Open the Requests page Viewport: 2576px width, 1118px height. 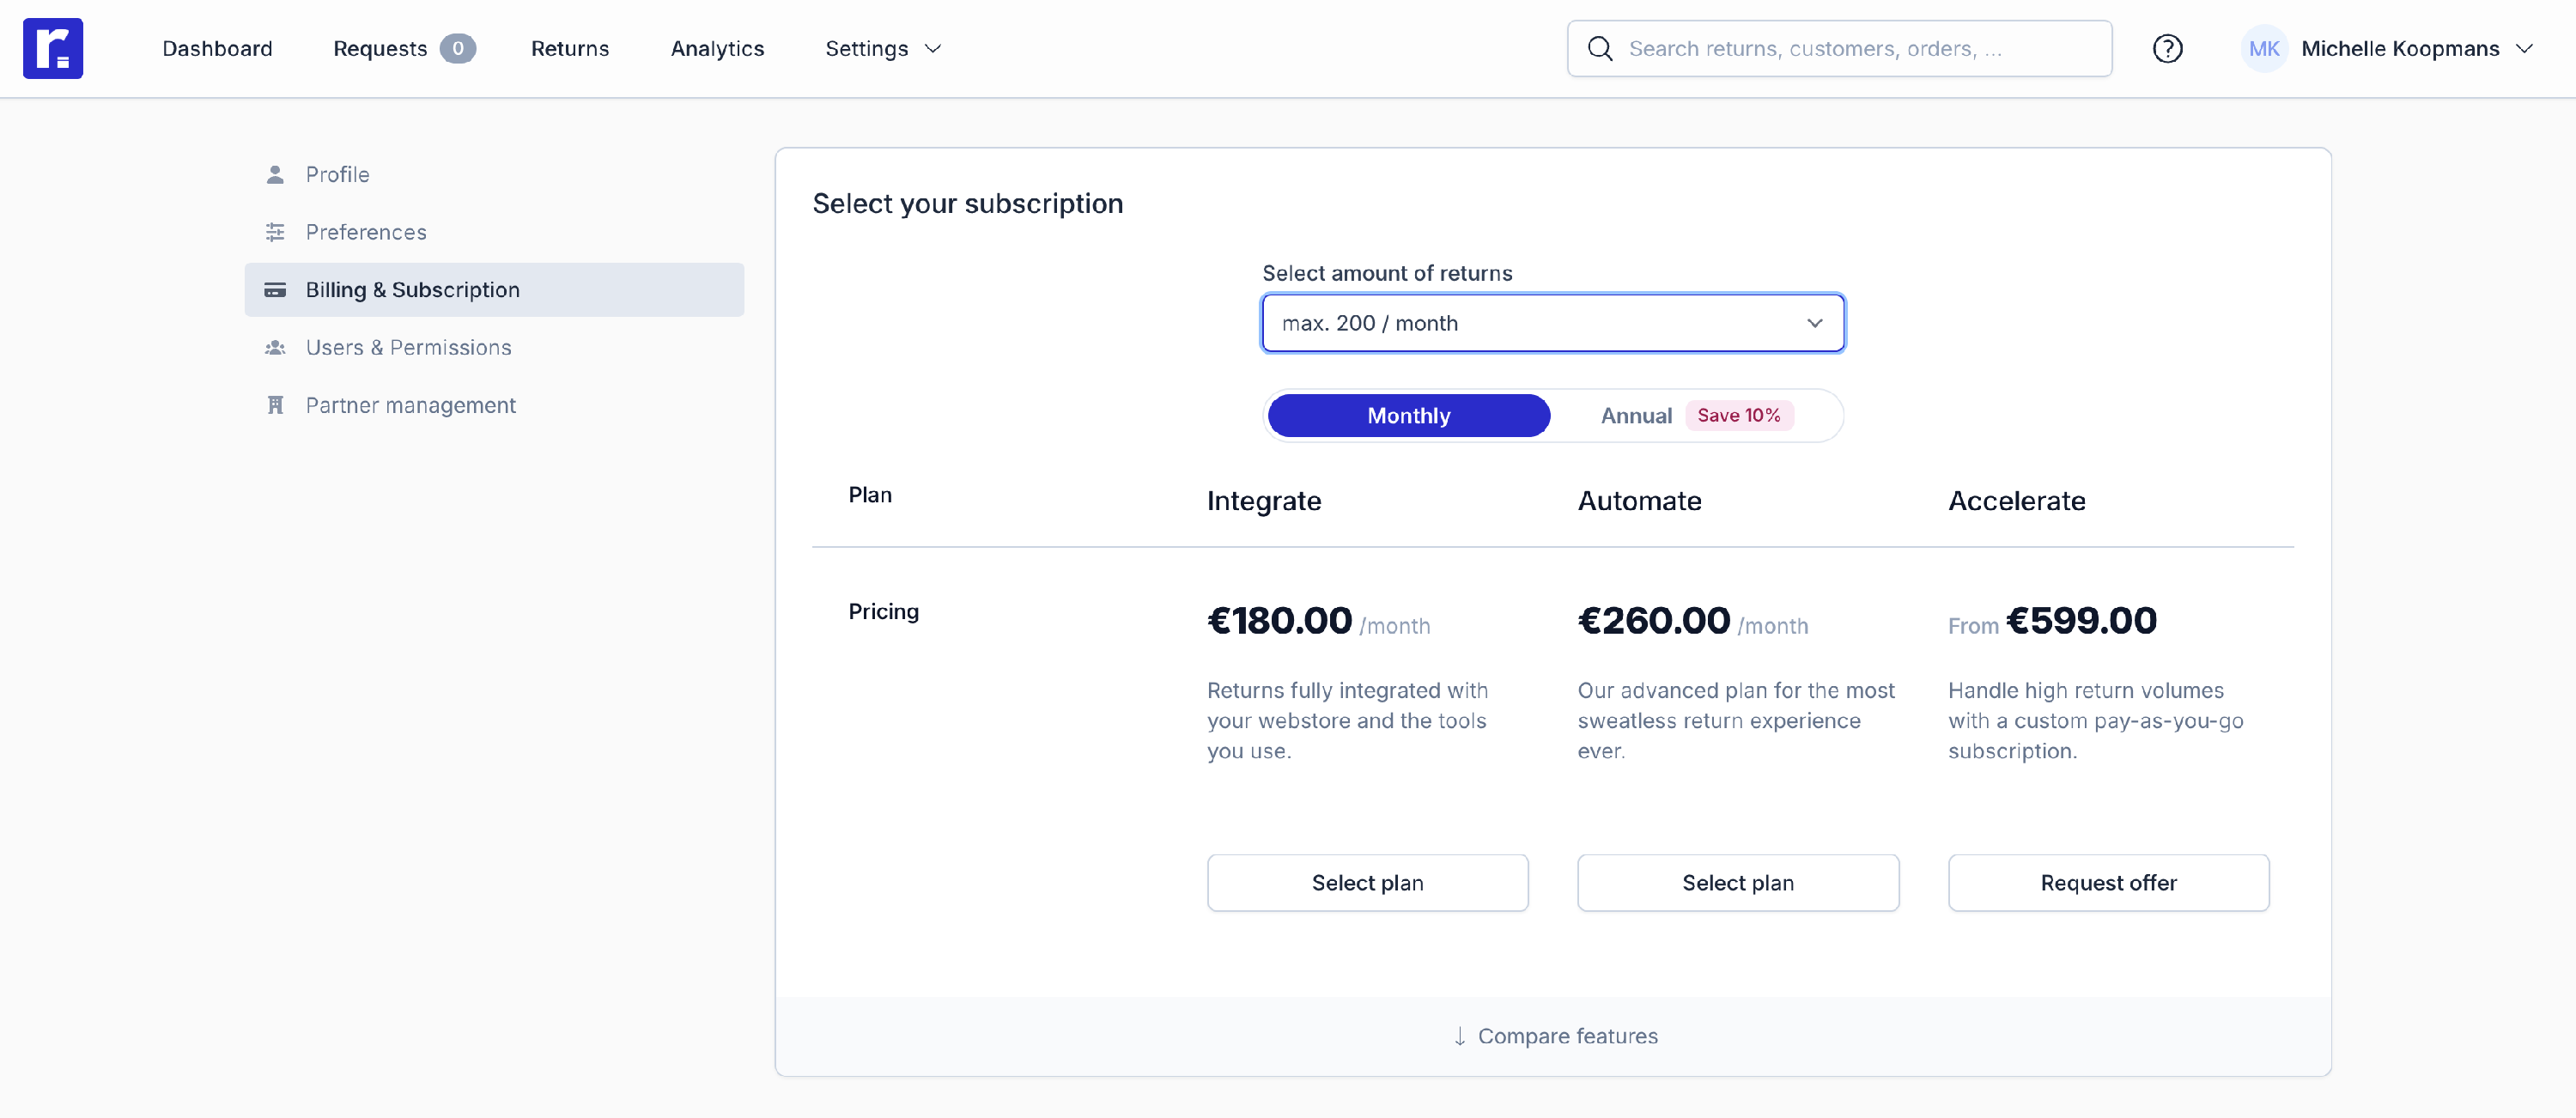380,48
